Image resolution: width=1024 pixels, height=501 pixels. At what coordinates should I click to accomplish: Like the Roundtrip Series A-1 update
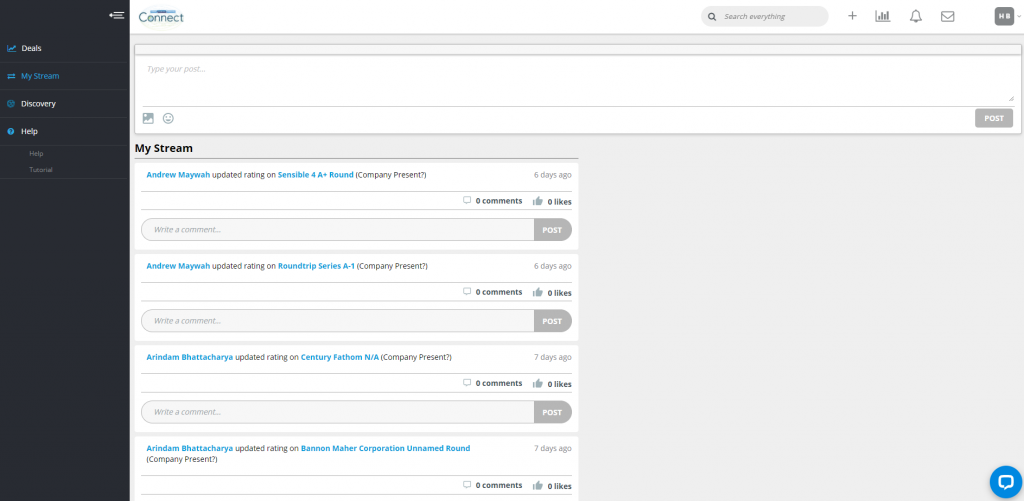pyautogui.click(x=538, y=293)
